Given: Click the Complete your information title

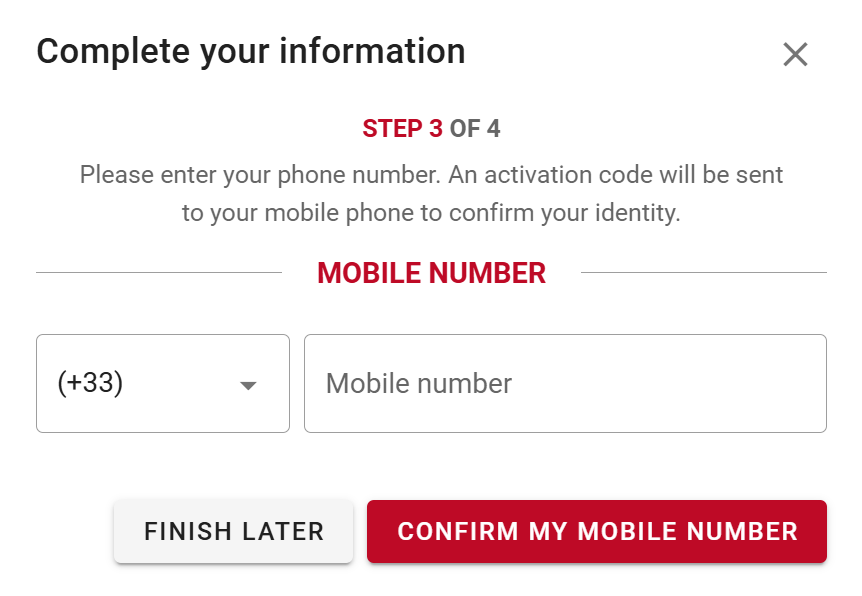Looking at the screenshot, I should pos(251,51).
